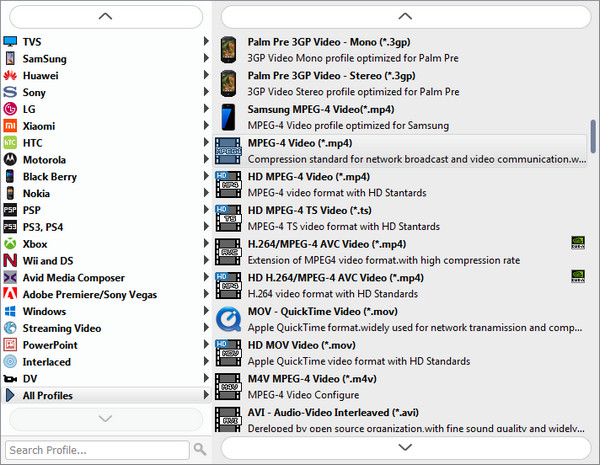The height and width of the screenshot is (465, 600).
Task: Expand the Nokia submenu arrow
Action: 206,193
